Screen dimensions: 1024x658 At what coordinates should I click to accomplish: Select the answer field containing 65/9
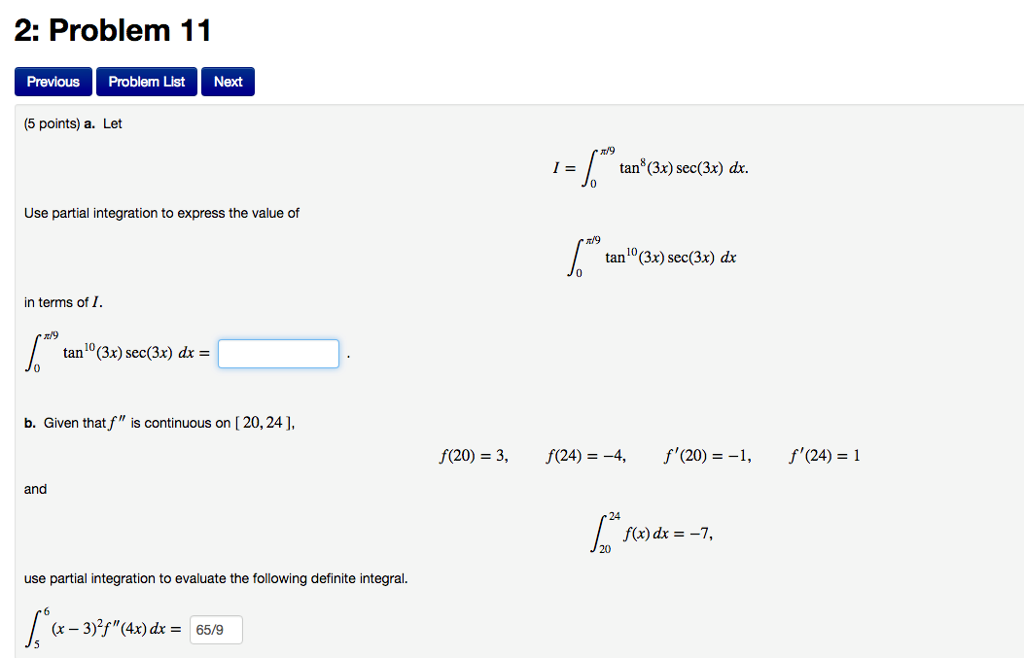point(215,629)
